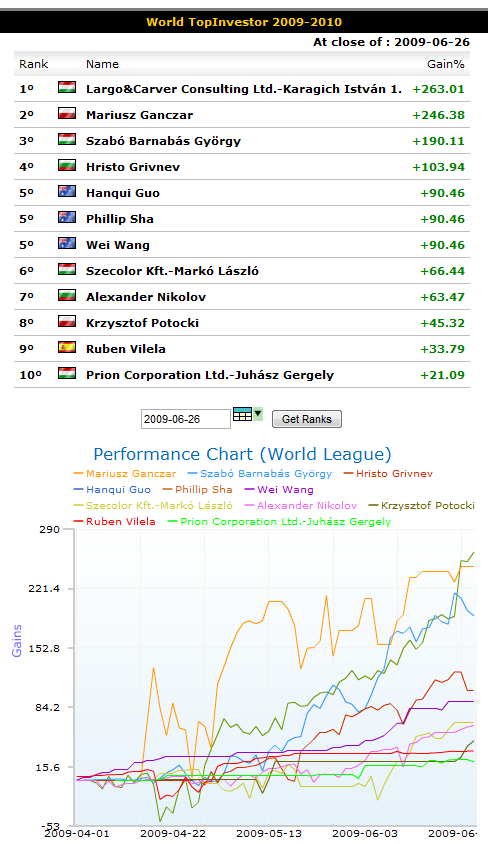Open the calendar date picker icon
488x844 pixels.
242,414
